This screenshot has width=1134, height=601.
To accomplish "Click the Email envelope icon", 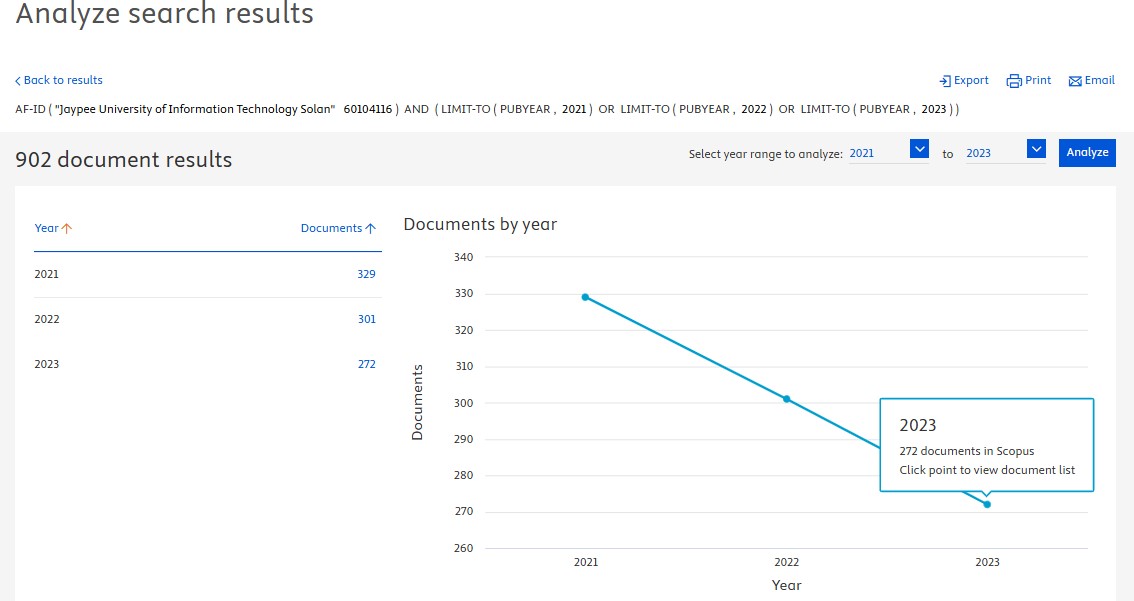I will pos(1075,81).
